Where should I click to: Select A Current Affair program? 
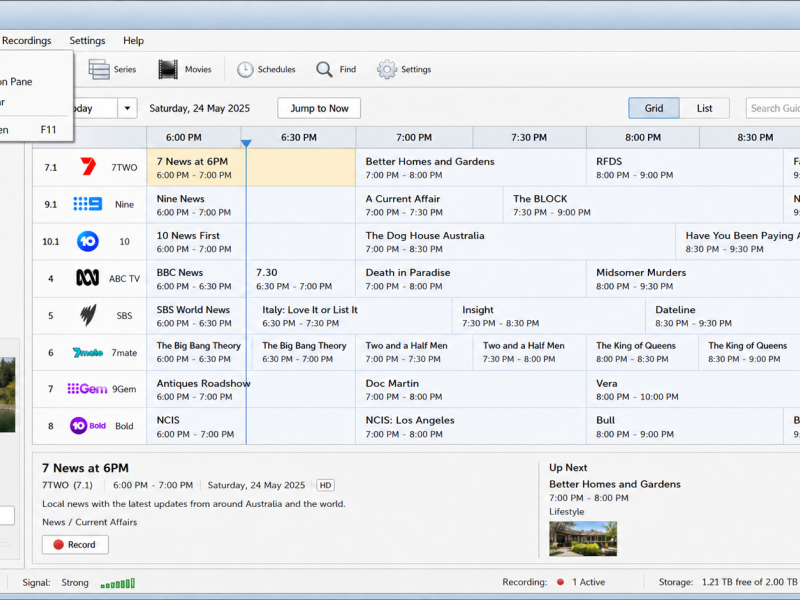click(x=430, y=205)
